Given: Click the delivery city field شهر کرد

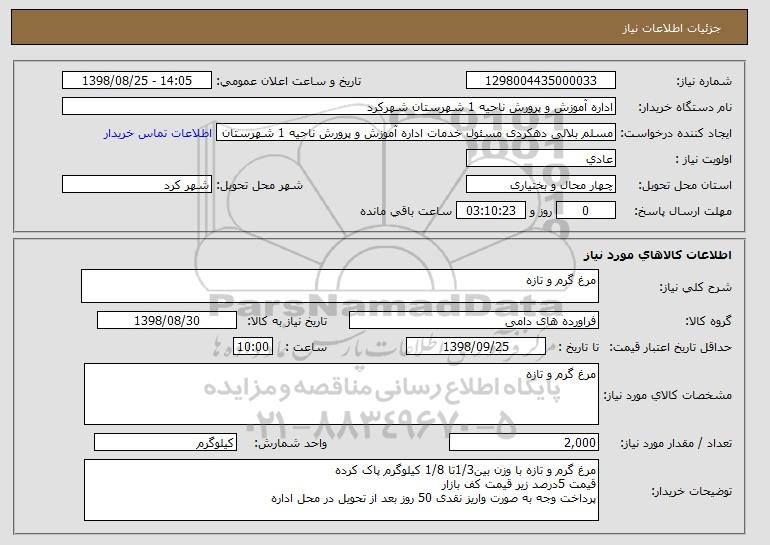Looking at the screenshot, I should pos(137,185).
